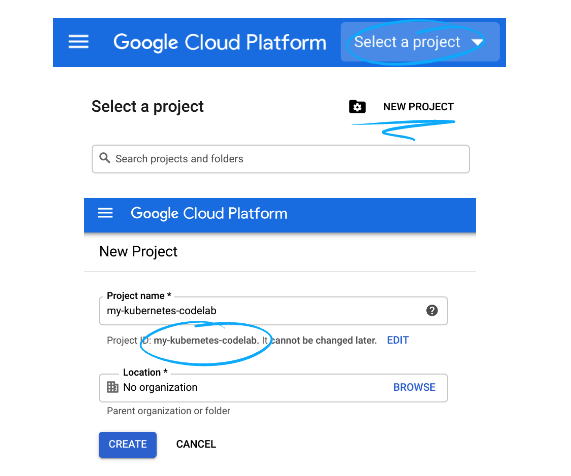Click the search magnifier icon
This screenshot has width=571, height=476.
(105, 158)
